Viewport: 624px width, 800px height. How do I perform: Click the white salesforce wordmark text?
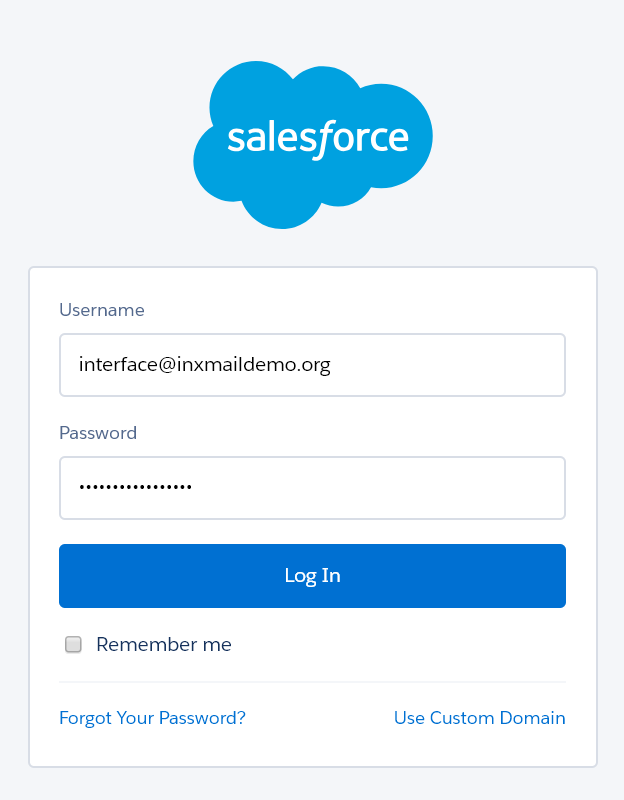click(x=318, y=139)
